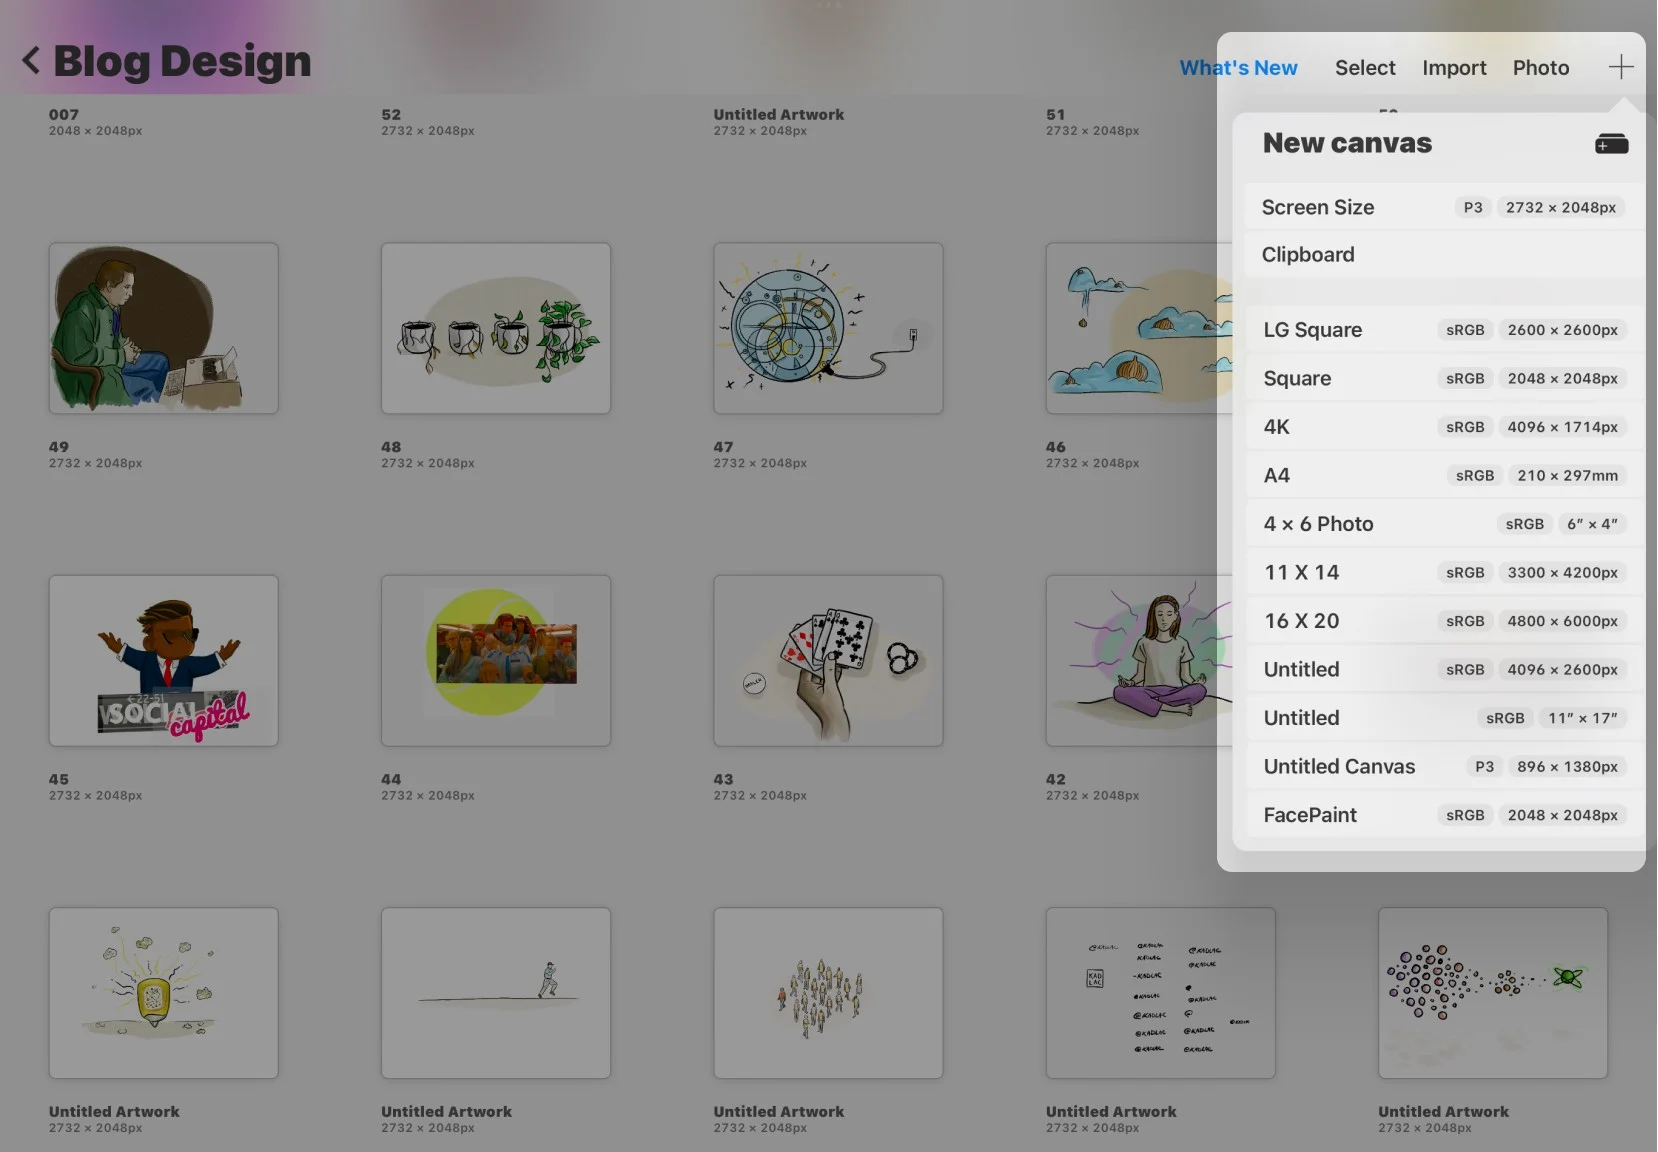The height and width of the screenshot is (1152, 1658).
Task: Click the plus icon for new canvas
Action: [1620, 67]
